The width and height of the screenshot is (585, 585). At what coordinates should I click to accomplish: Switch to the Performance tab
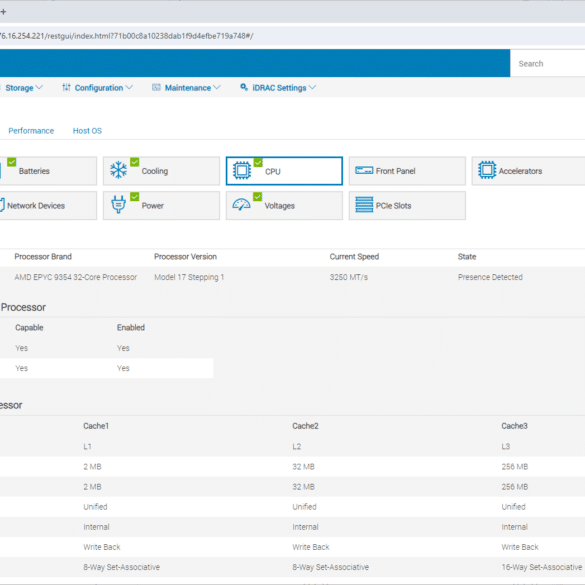tap(31, 131)
